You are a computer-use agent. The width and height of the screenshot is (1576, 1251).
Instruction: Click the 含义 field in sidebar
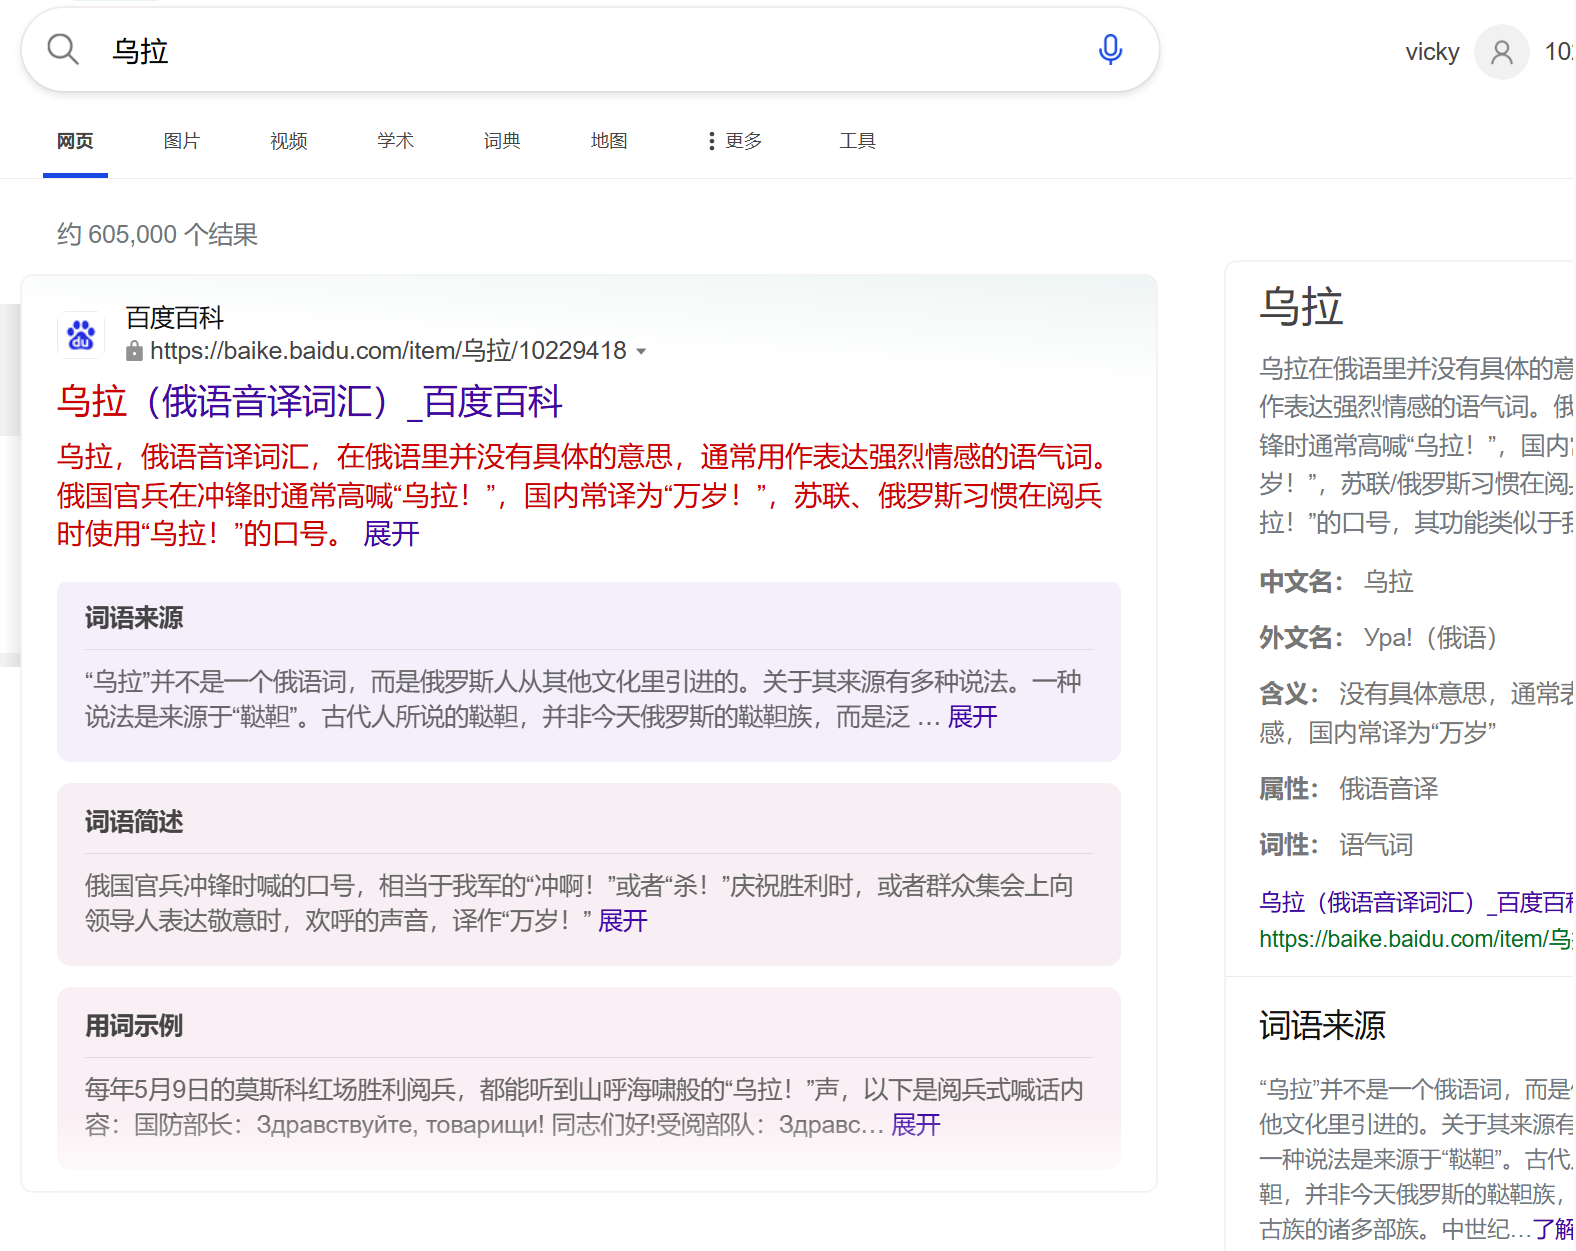(x=1416, y=713)
